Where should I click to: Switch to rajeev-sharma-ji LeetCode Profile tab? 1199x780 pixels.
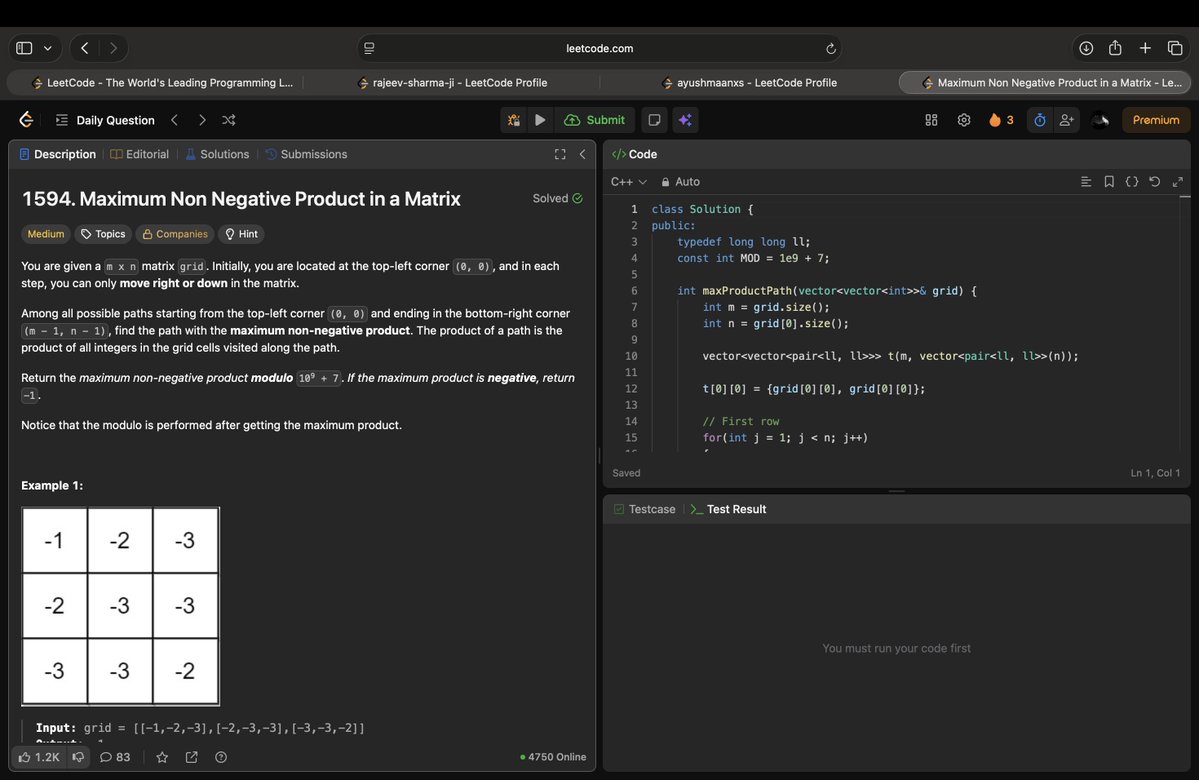[x=452, y=83]
